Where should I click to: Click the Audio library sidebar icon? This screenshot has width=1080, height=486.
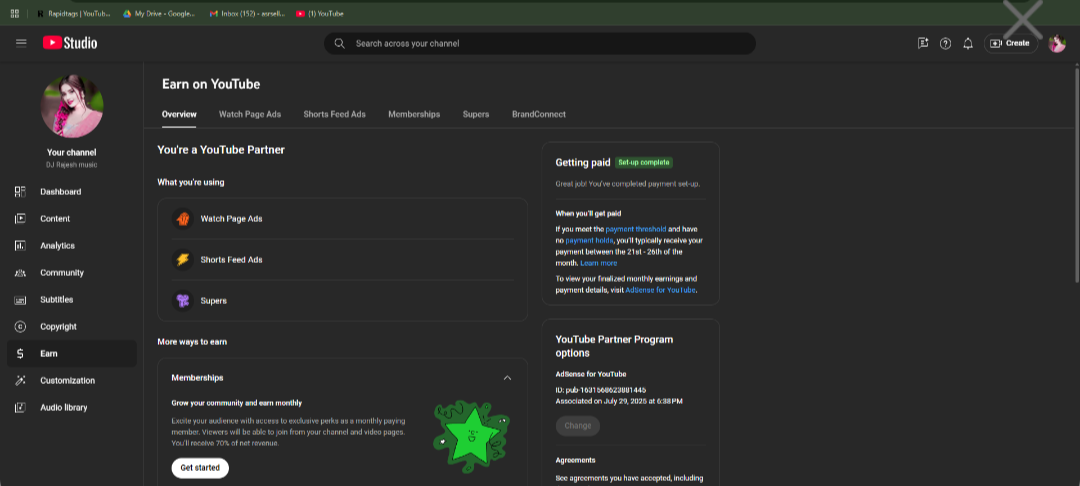point(20,407)
